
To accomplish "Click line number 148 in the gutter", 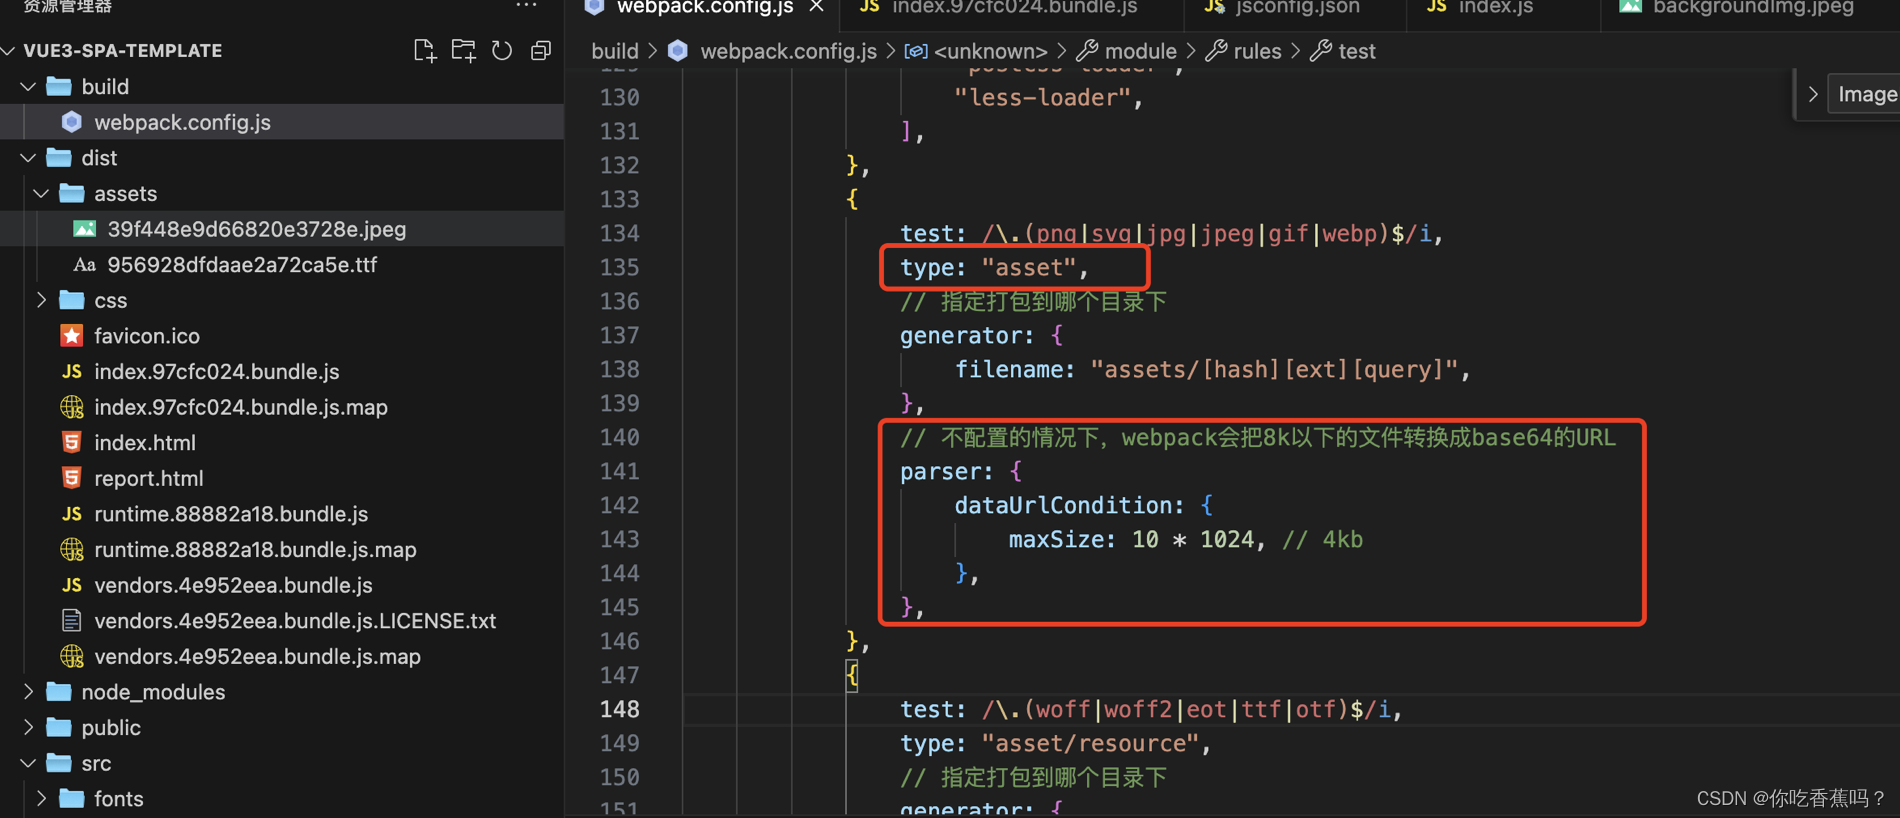I will pyautogui.click(x=619, y=709).
